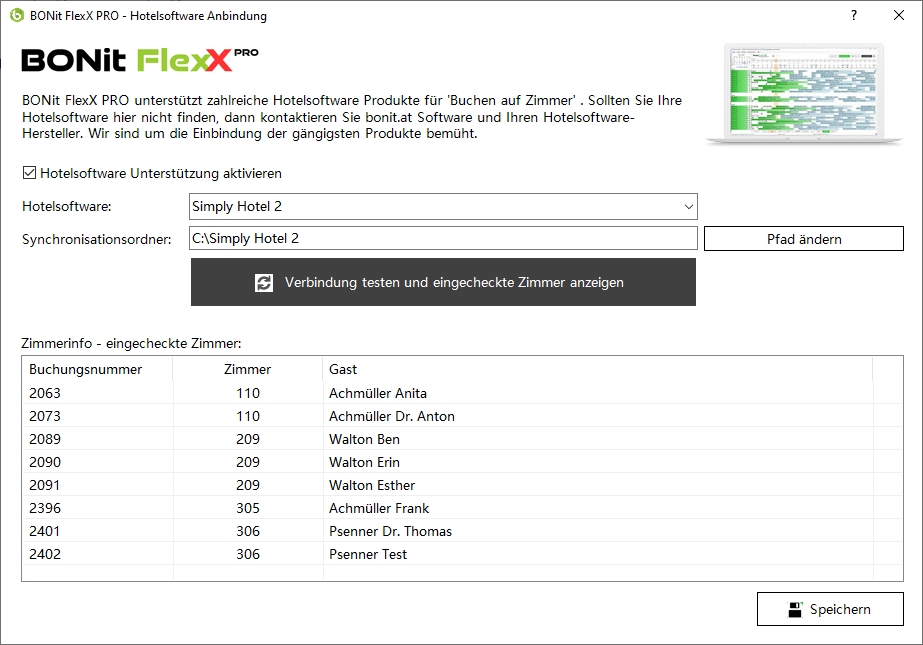
Task: Click the laptop screenshot thumbnail
Action: pos(804,93)
